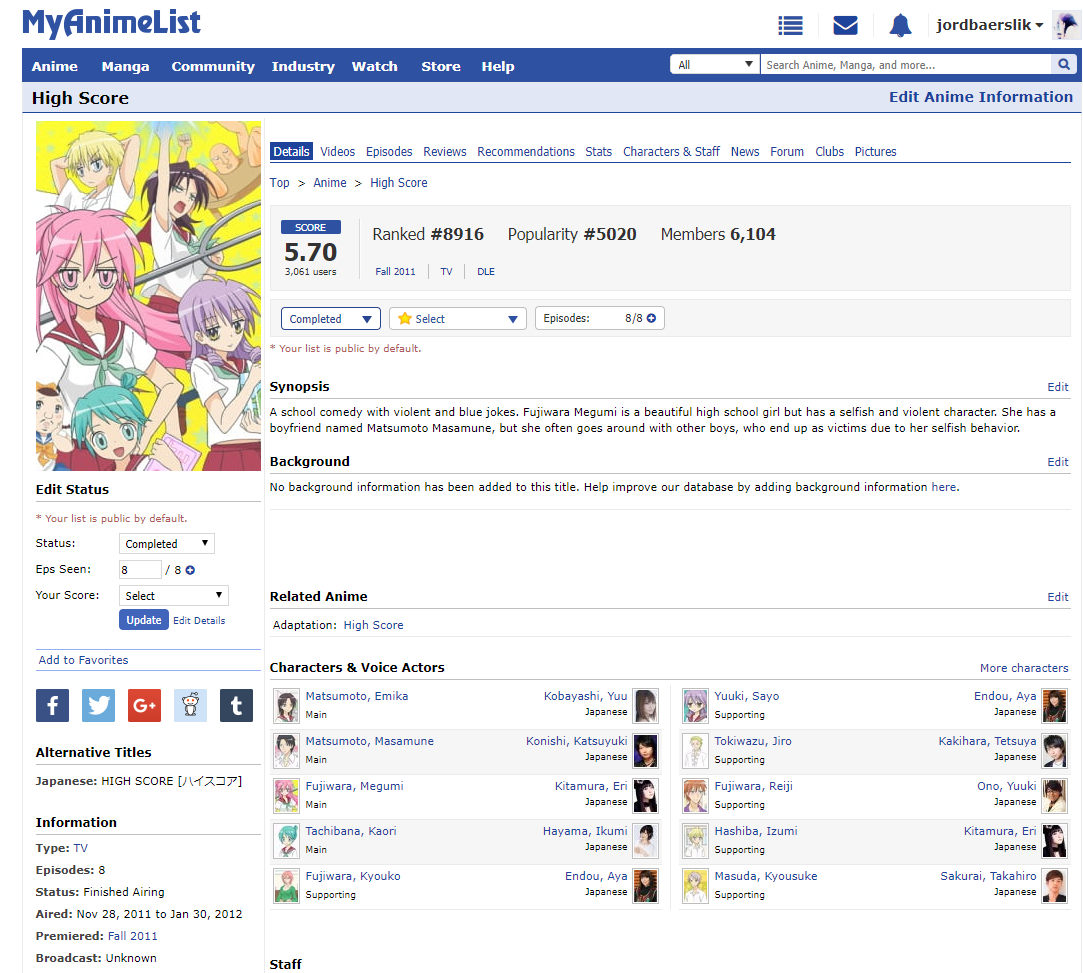The width and height of the screenshot is (1083, 973).
Task: Open Kakihara, Tetsuya voice actor photo
Action: [1054, 751]
